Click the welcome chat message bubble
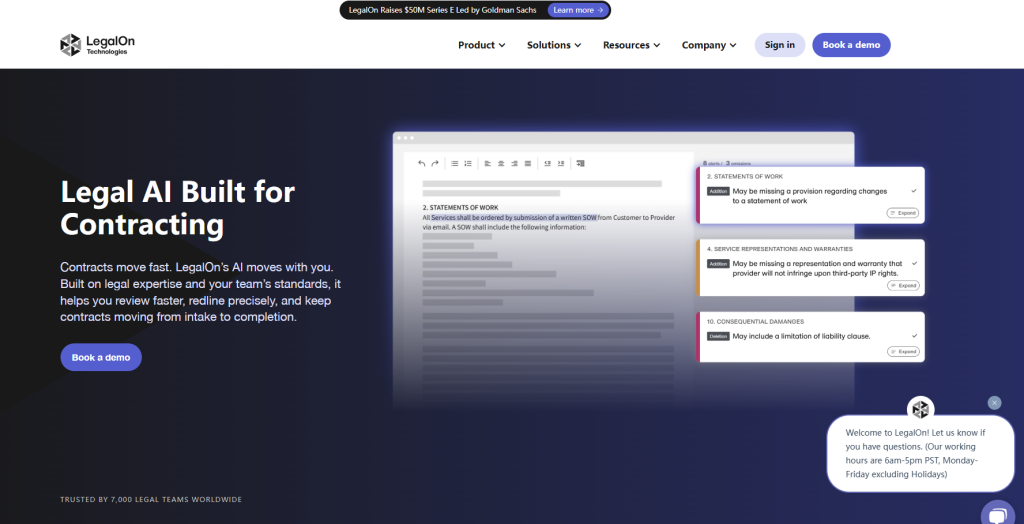This screenshot has height=524, width=1024. pyautogui.click(x=920, y=453)
